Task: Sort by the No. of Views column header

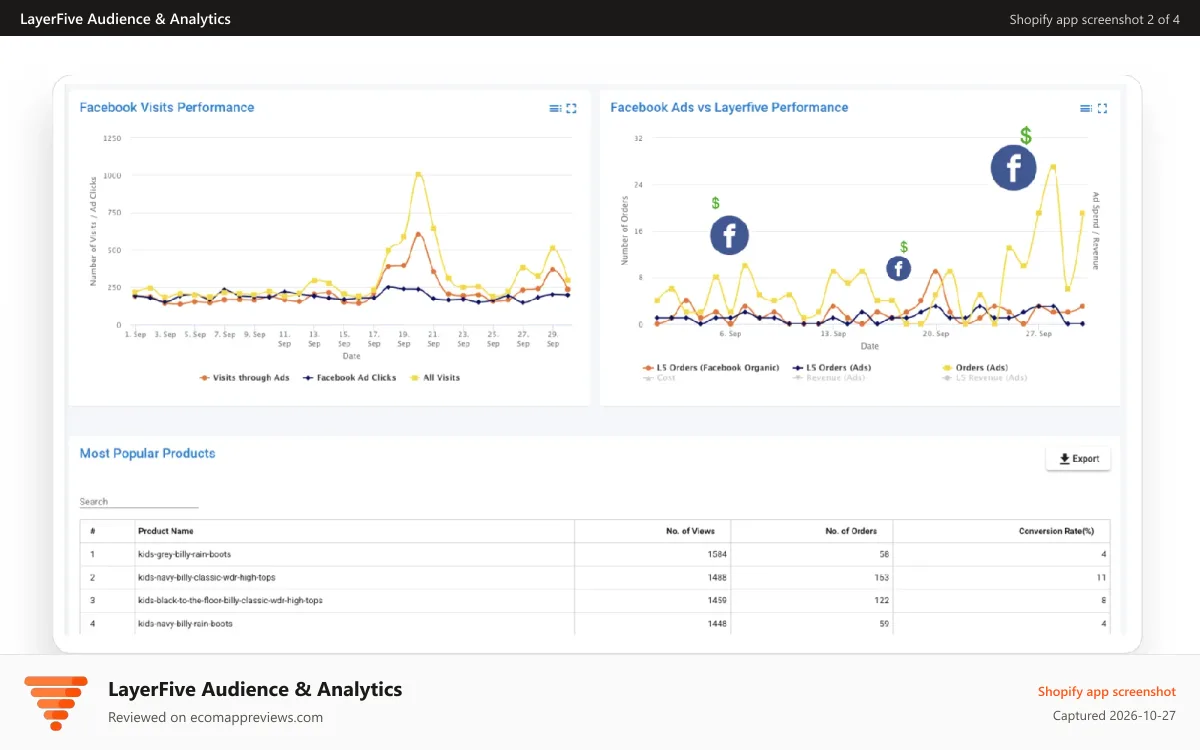Action: [x=654, y=531]
